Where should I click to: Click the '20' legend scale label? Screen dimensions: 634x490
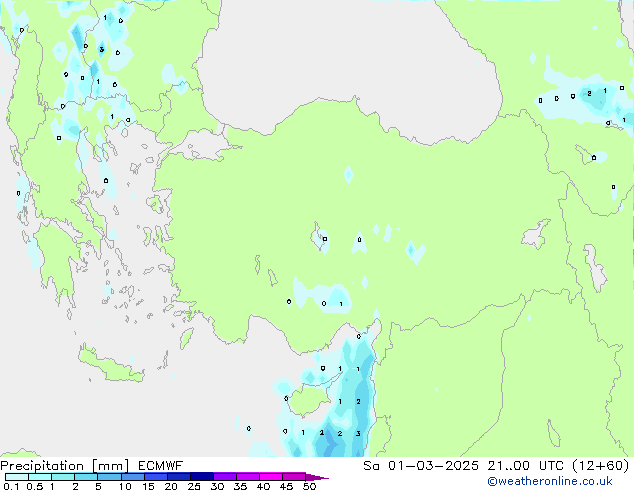tap(171, 486)
